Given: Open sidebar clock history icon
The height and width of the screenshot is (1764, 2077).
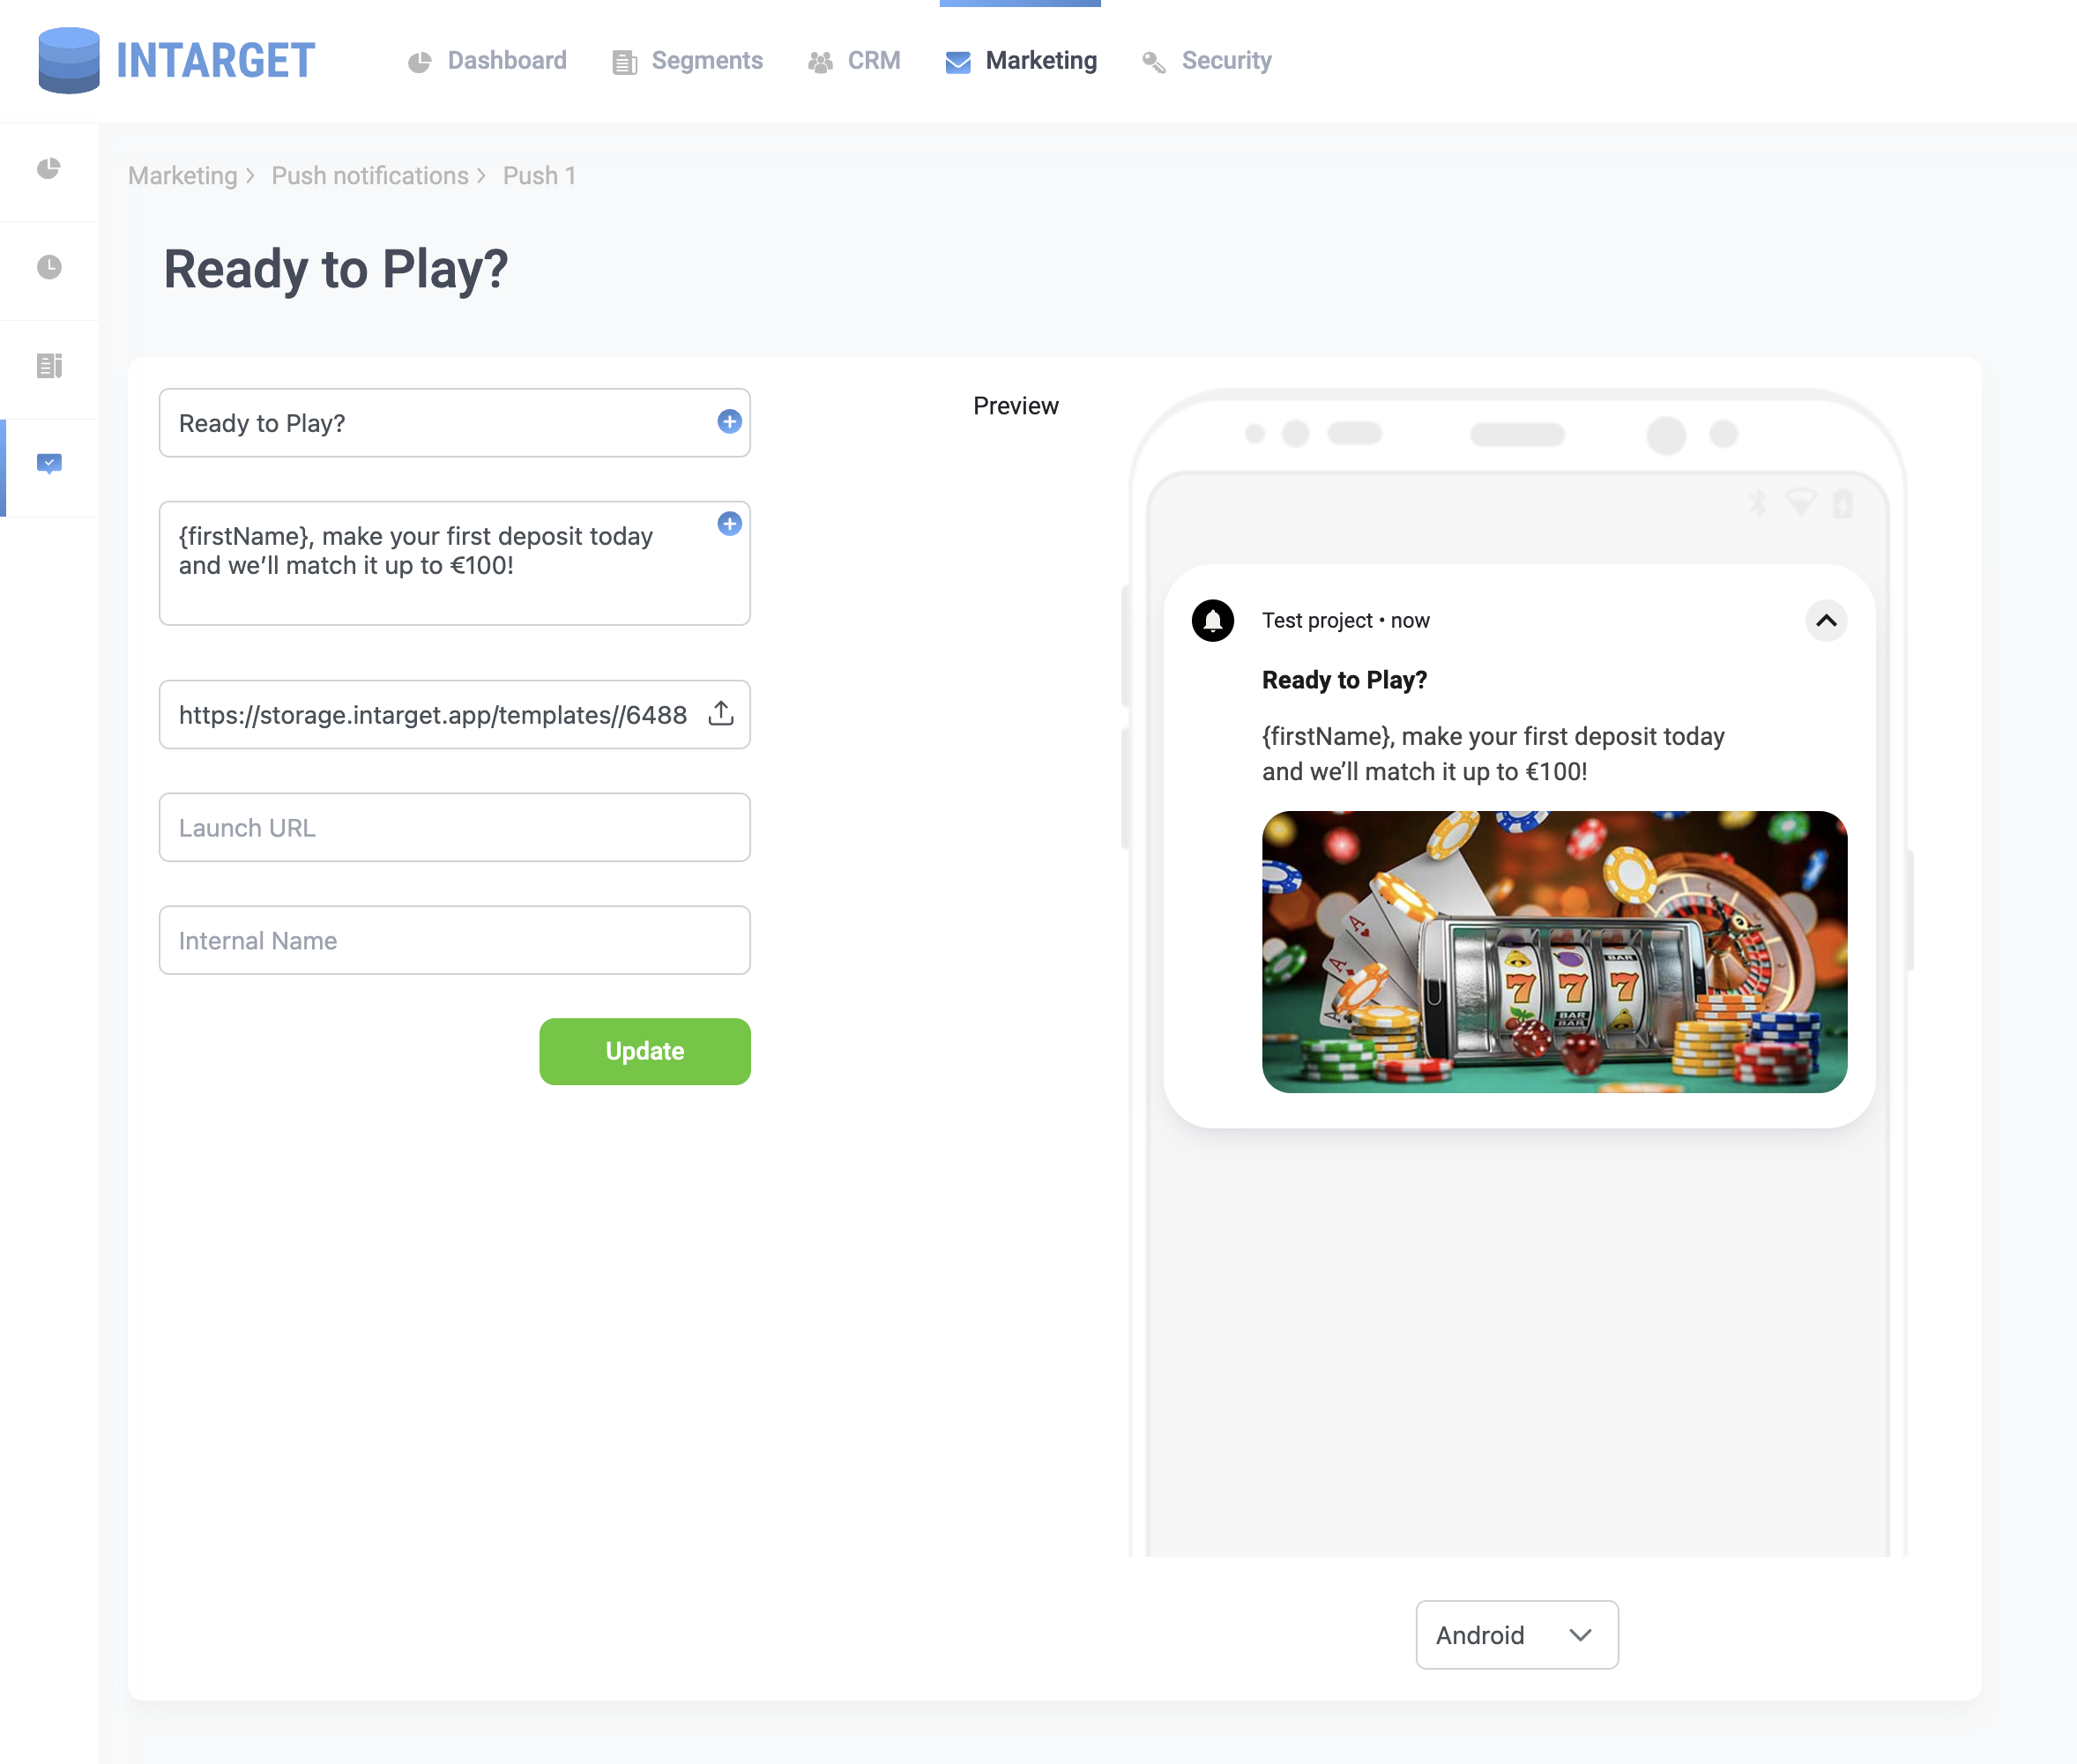Looking at the screenshot, I should 49,267.
